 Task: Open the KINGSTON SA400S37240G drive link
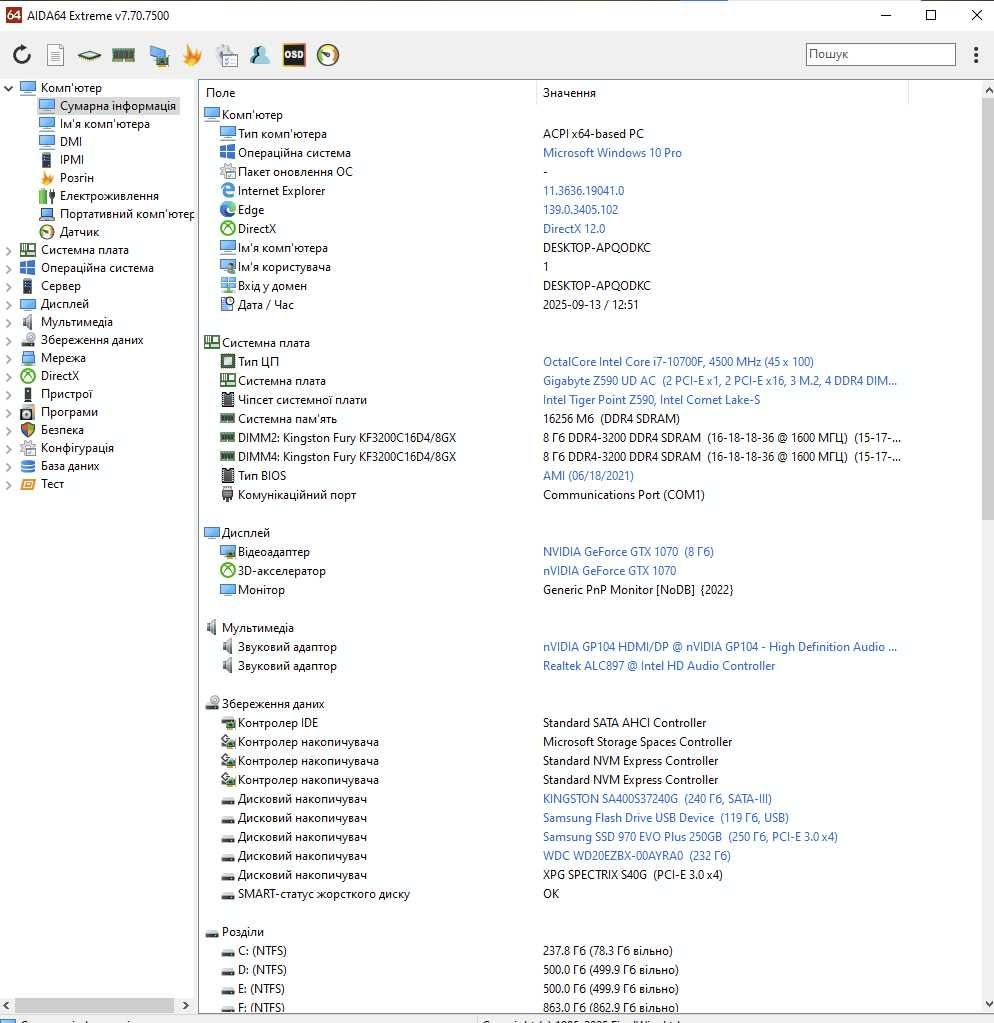point(657,799)
